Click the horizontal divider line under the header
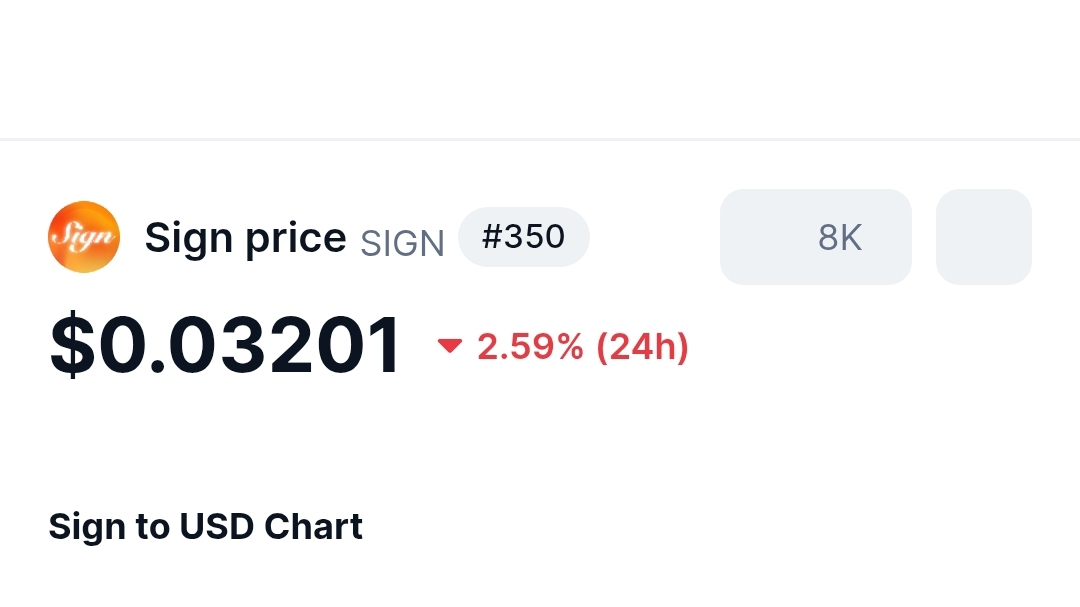1080x607 pixels. point(540,139)
